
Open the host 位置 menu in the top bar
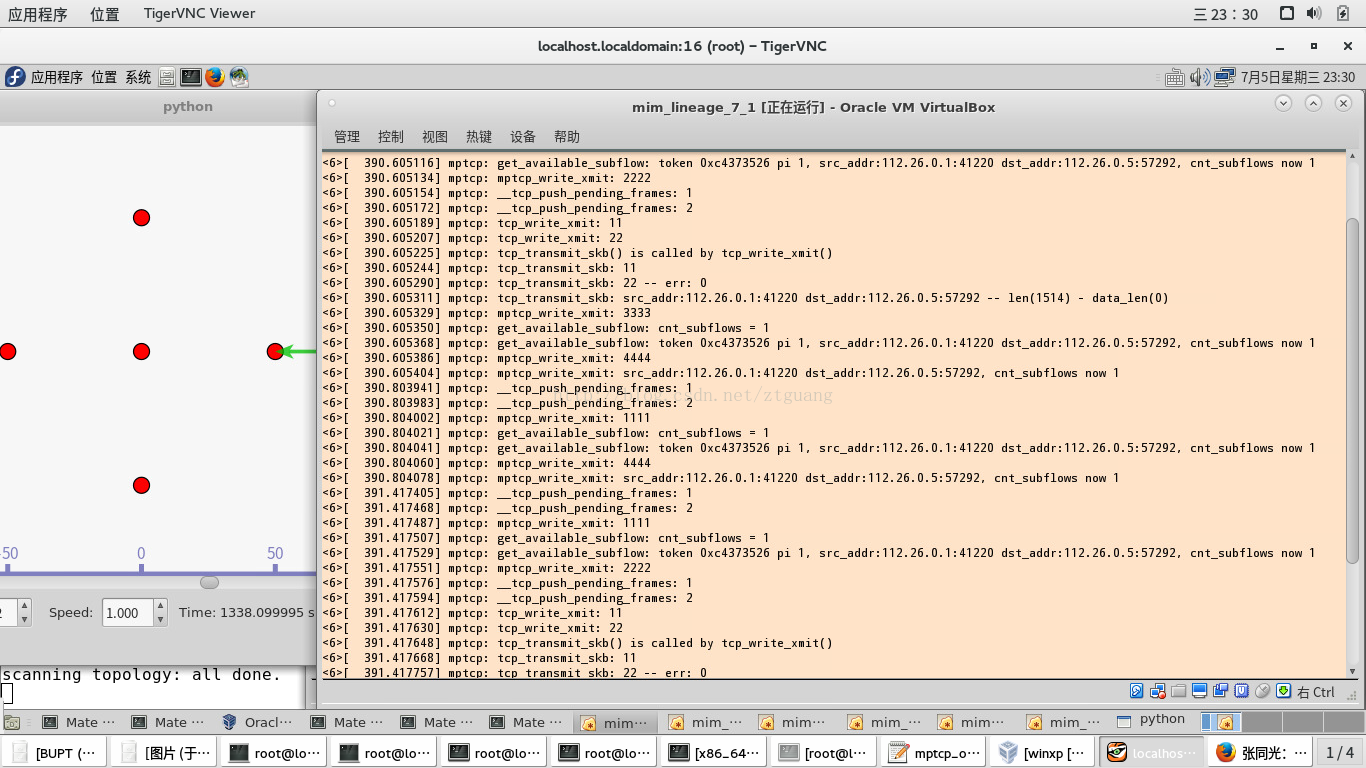point(104,14)
